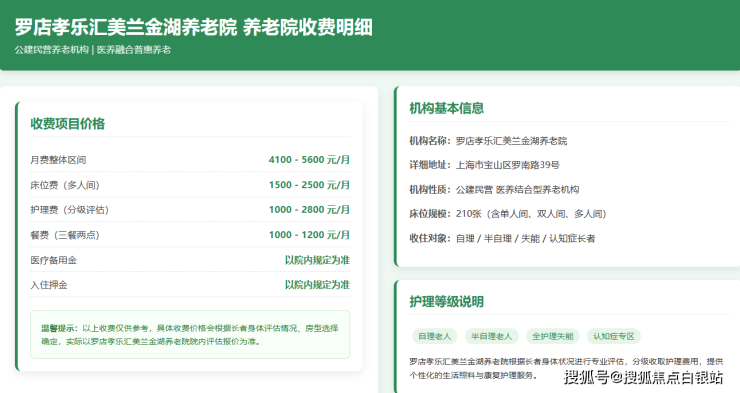Click the price 4100 - 5600 元/月

309,160
